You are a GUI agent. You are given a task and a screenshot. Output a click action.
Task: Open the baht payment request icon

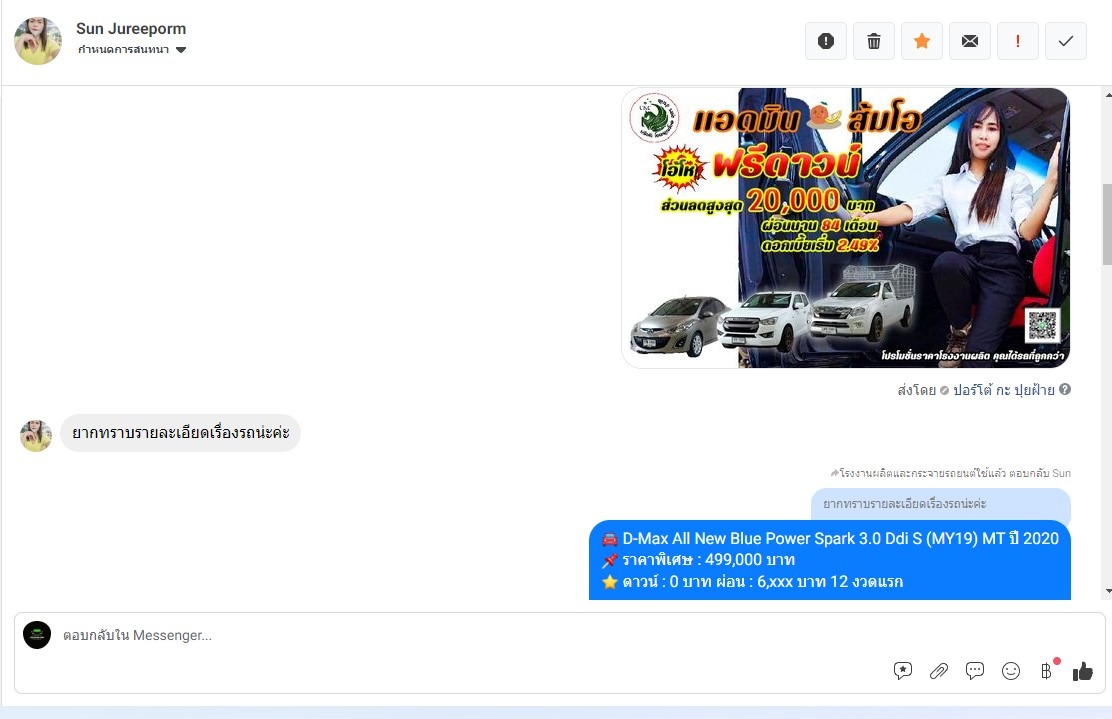coord(1047,671)
